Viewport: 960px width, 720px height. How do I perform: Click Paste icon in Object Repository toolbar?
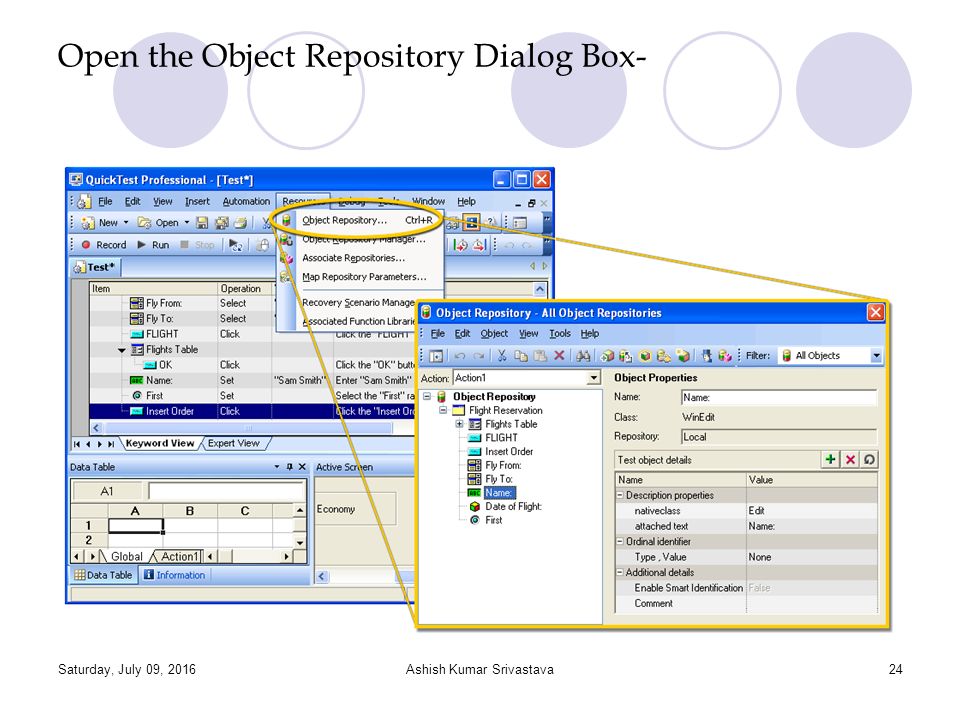[x=539, y=356]
